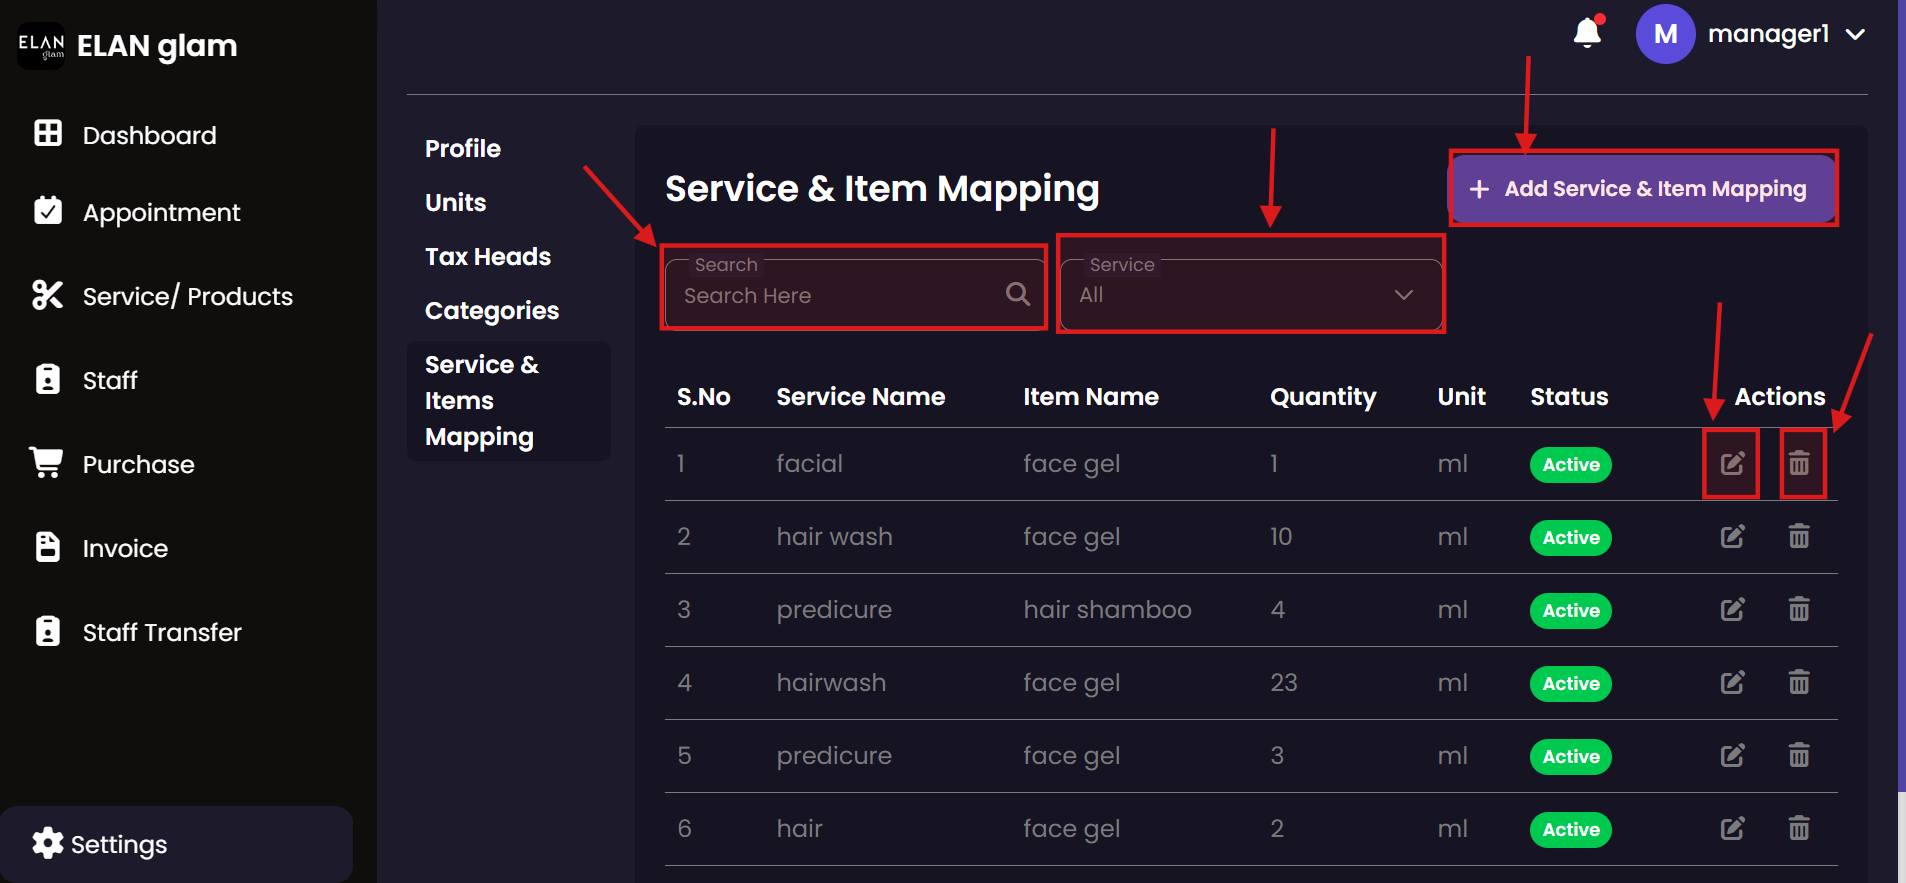This screenshot has height=883, width=1906.
Task: Click the Active status badge for facial
Action: point(1570,465)
